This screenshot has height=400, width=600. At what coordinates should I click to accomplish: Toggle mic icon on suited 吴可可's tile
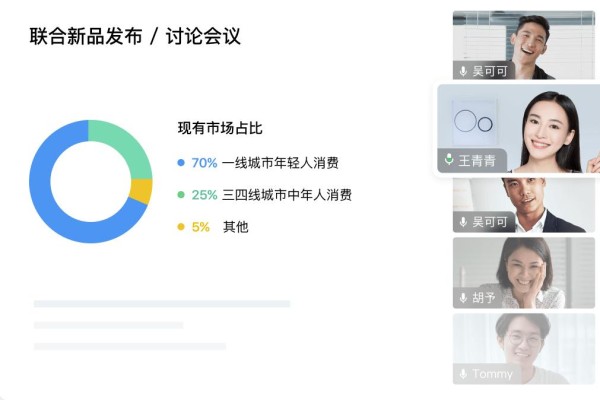[x=463, y=222]
